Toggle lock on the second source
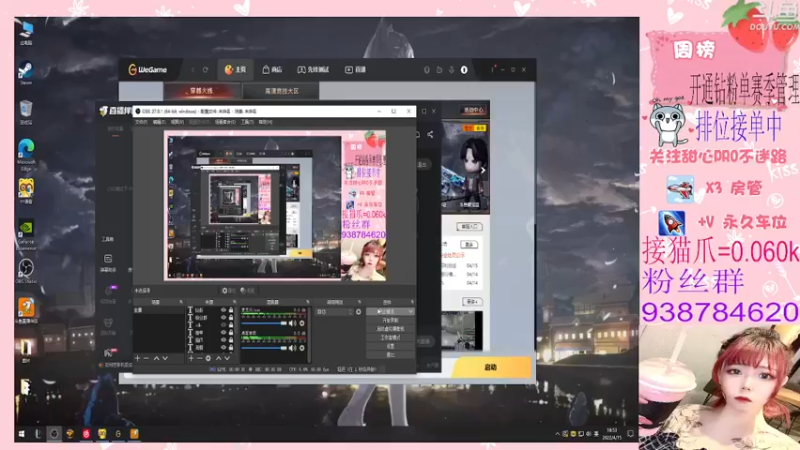 [x=231, y=317]
